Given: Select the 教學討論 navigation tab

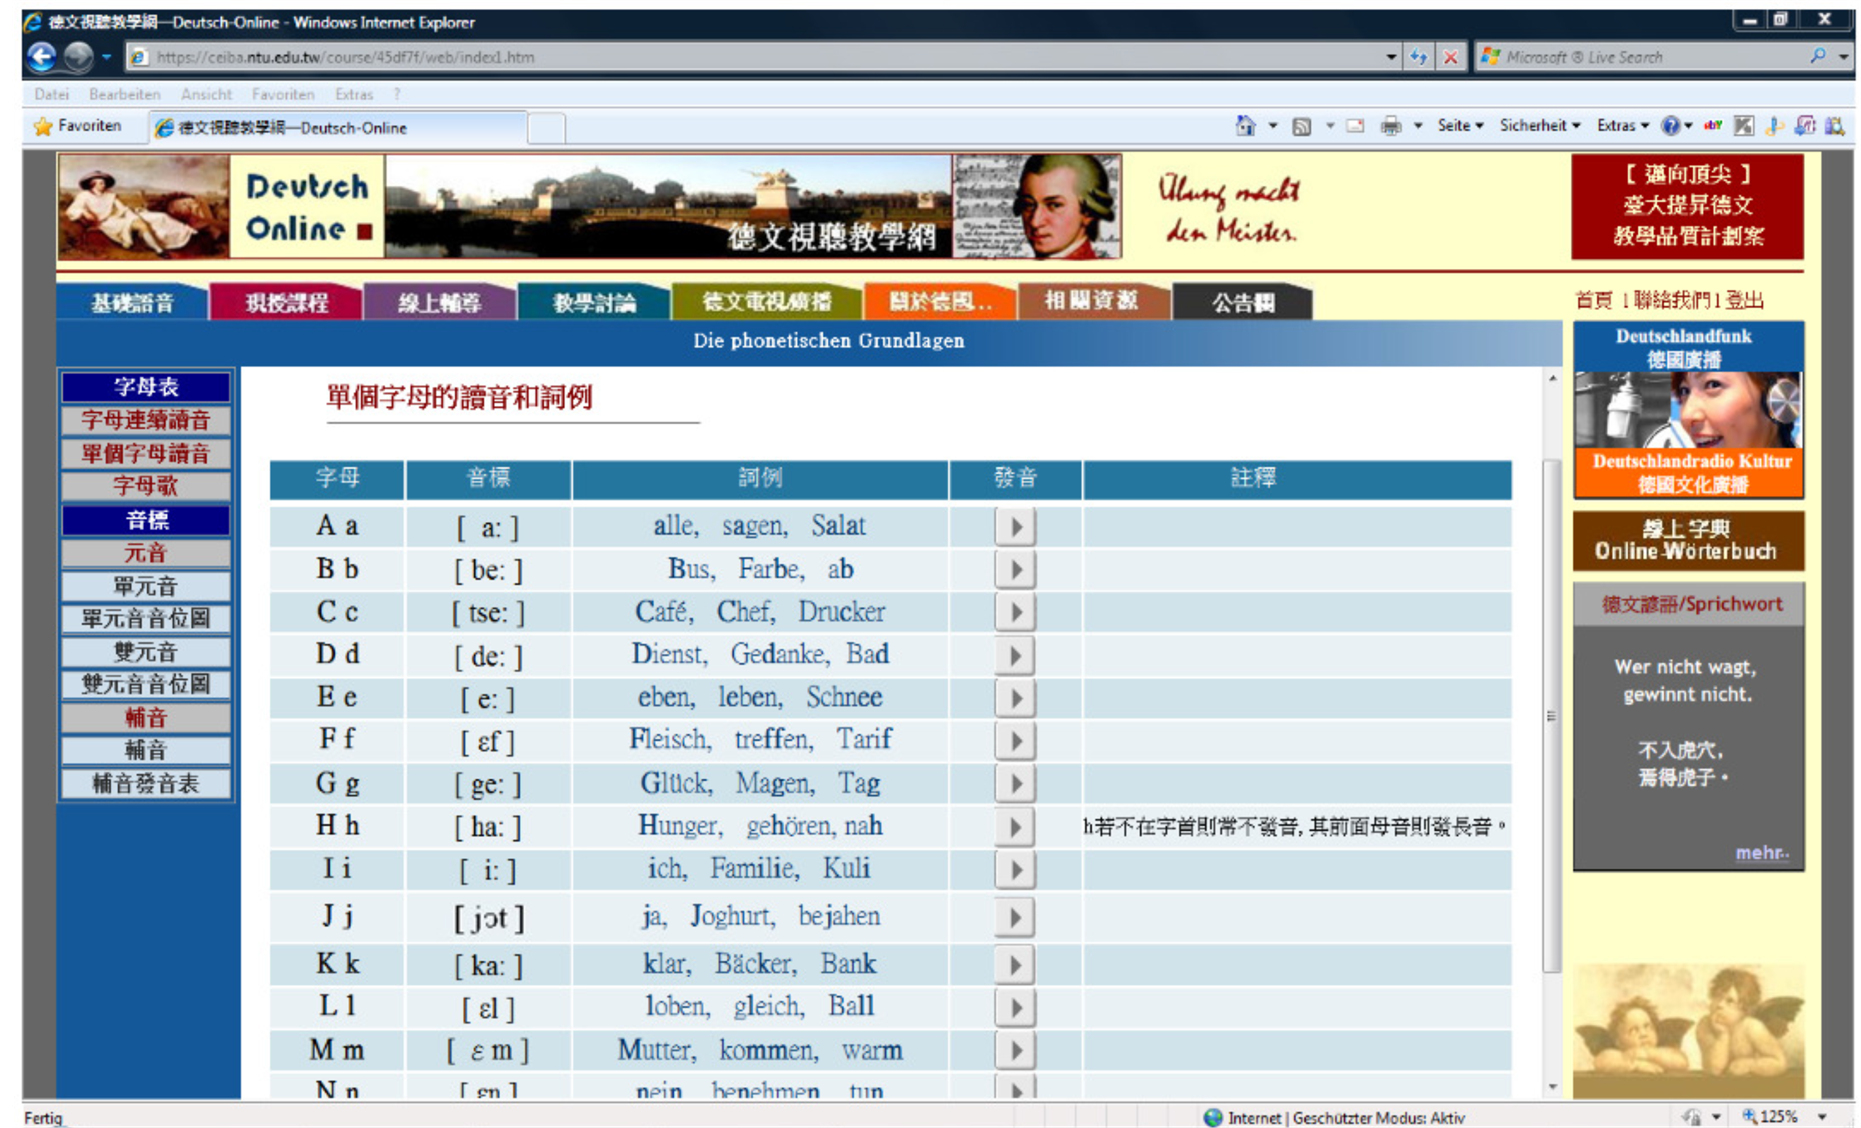Looking at the screenshot, I should [x=594, y=302].
